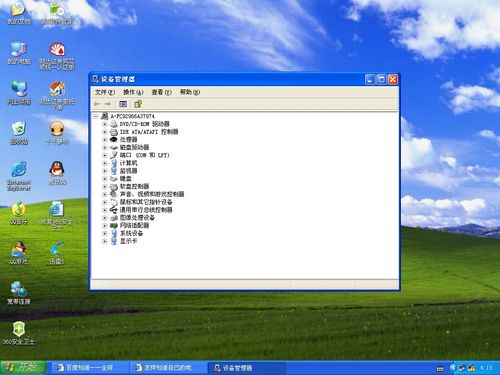
Task: Expand the 图像处理设备 node
Action: pyautogui.click(x=104, y=218)
